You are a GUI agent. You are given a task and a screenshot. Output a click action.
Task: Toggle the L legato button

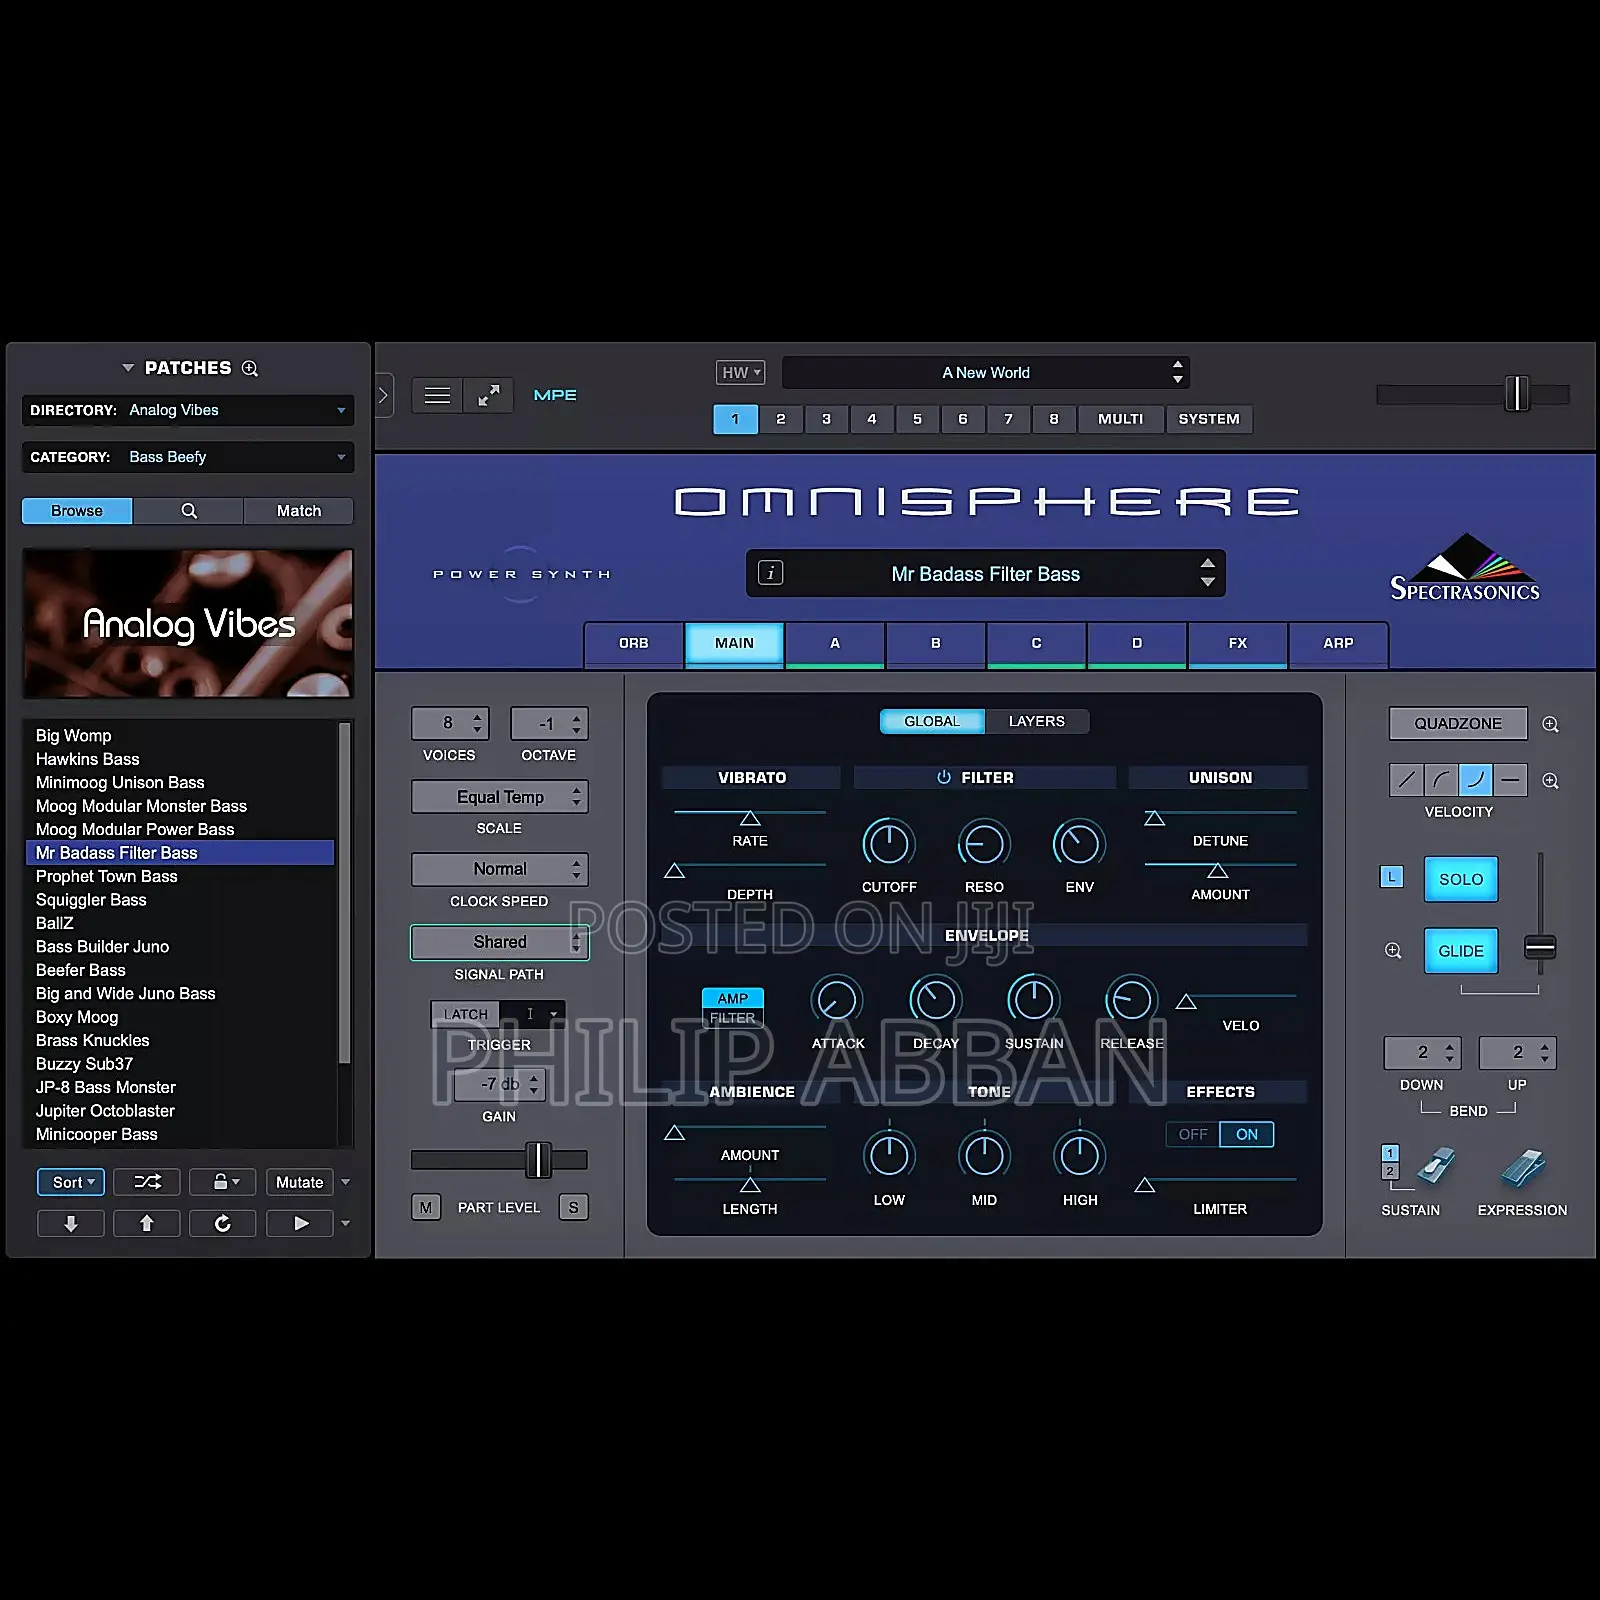(1391, 877)
